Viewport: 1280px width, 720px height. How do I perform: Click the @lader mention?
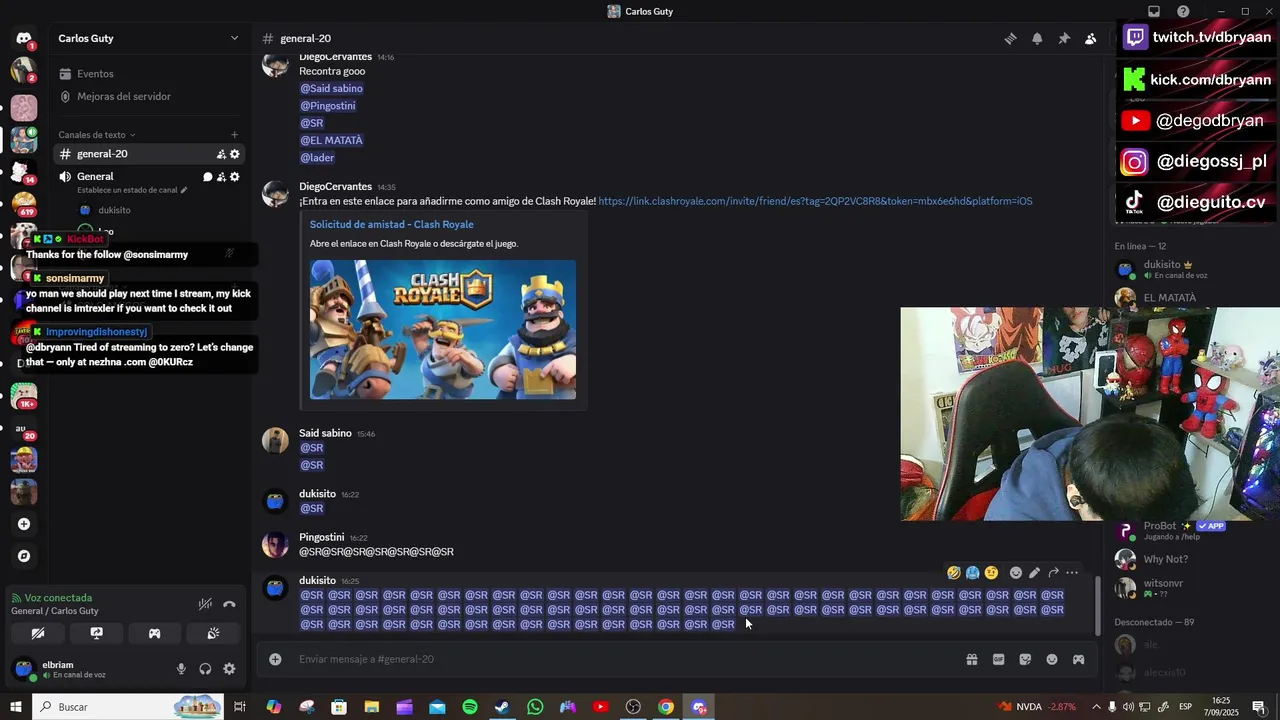tap(317, 158)
